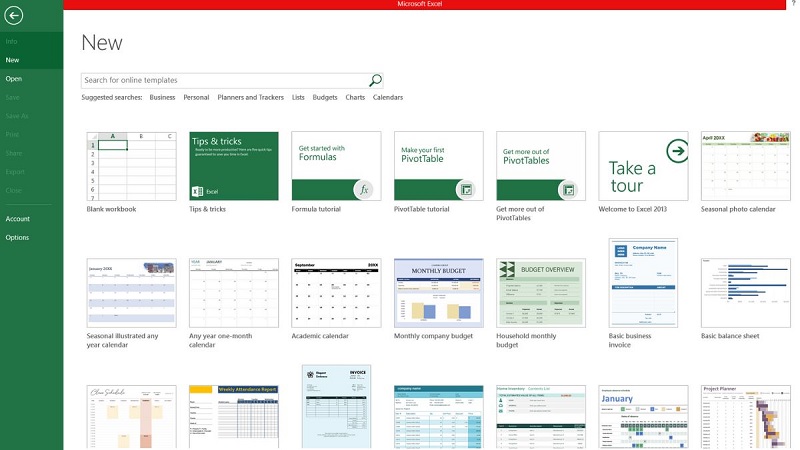This screenshot has width=800, height=450.
Task: Click the Business suggested search link
Action: [x=162, y=98]
